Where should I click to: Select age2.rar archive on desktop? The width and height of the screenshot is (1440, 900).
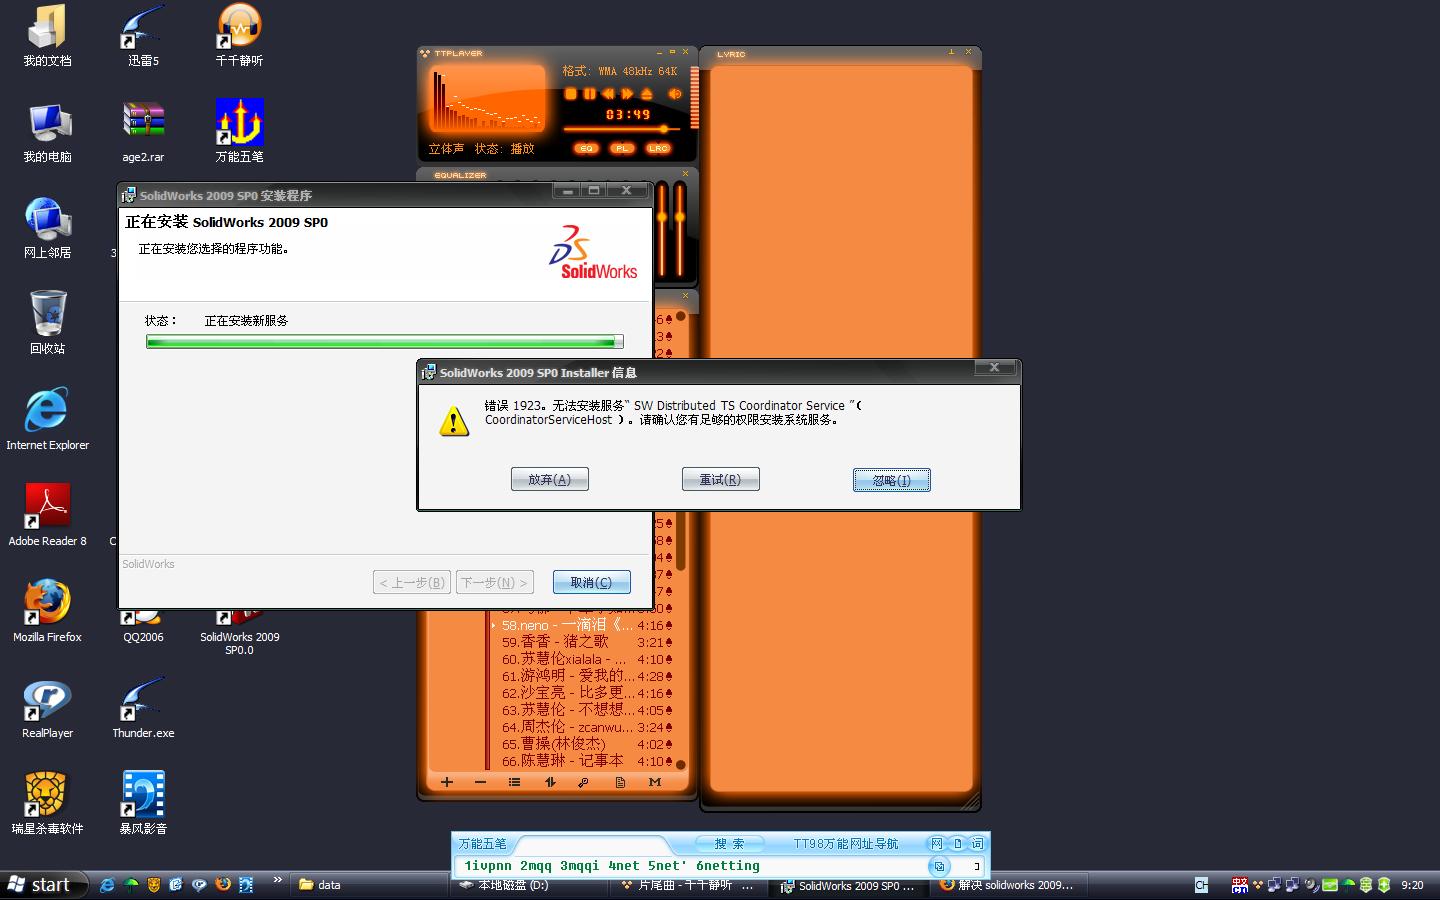point(143,132)
